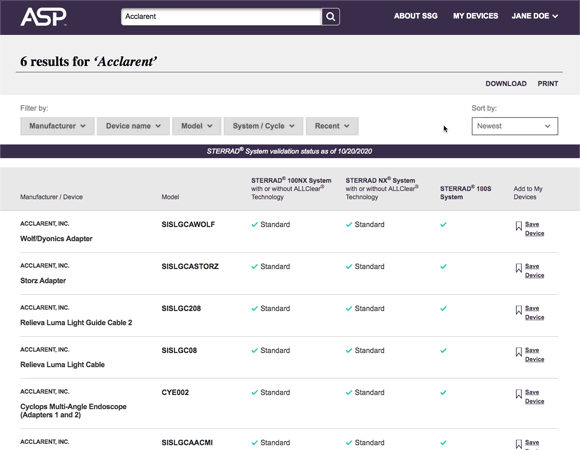Open the Model filter dropdown
Viewport: 580px width, 450px height.
(x=196, y=126)
